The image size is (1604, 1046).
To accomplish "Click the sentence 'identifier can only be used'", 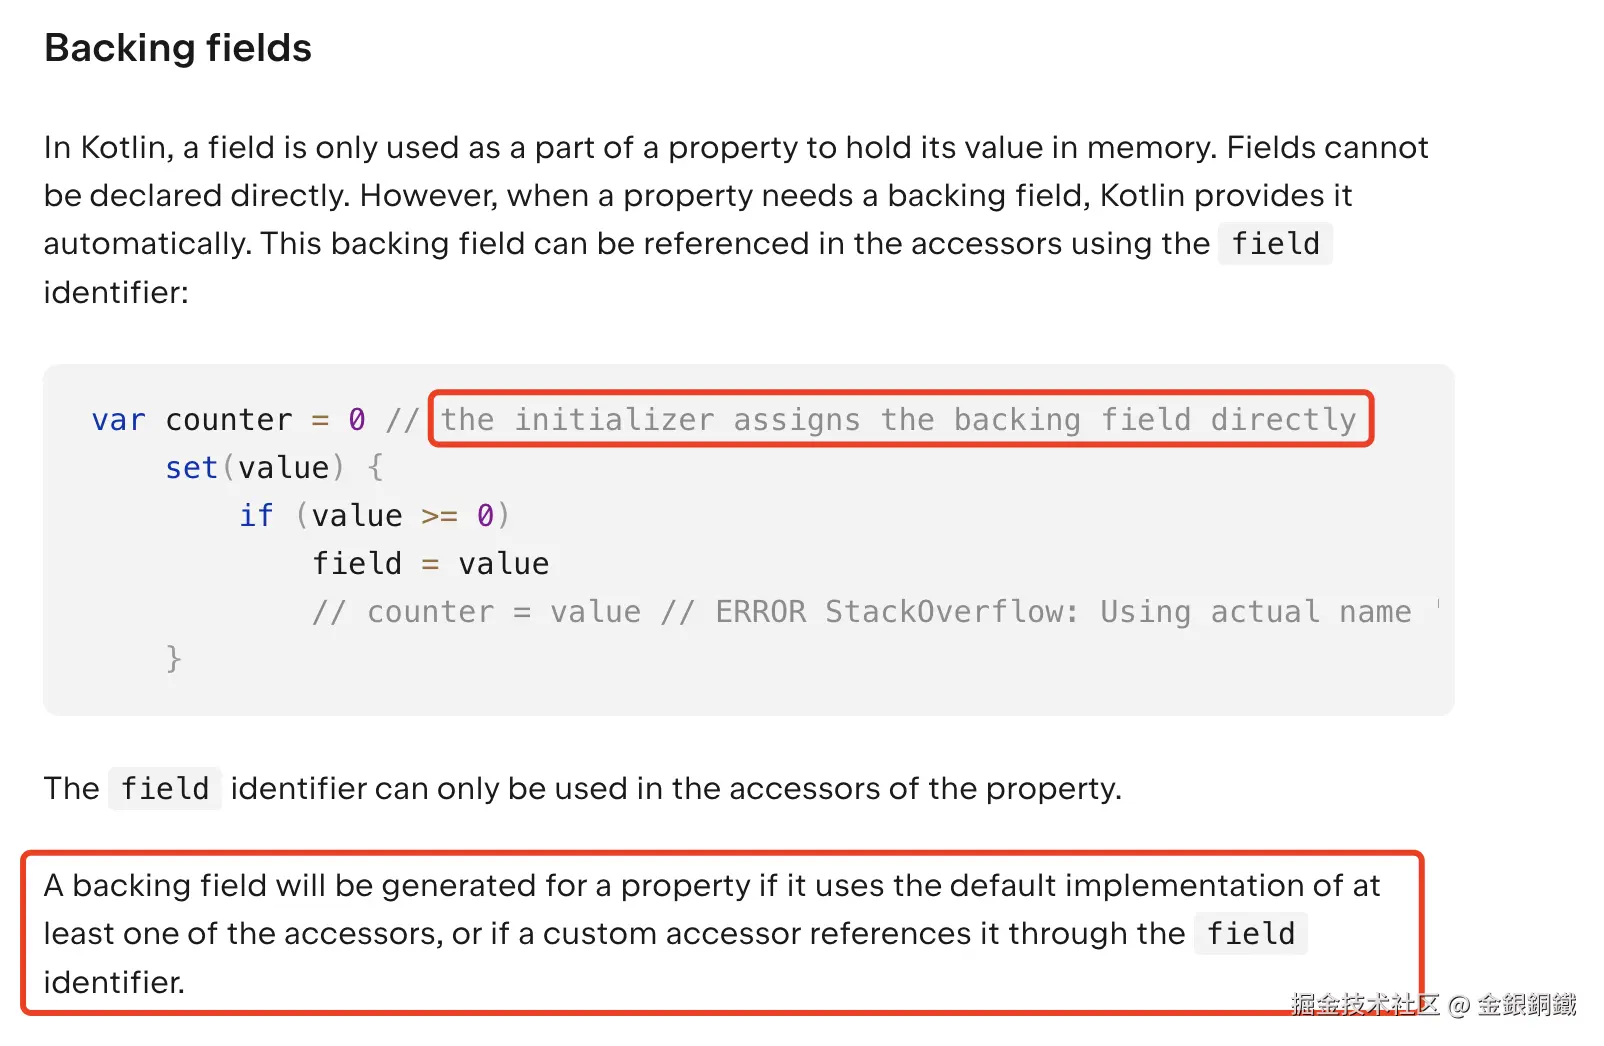I will [x=676, y=788].
